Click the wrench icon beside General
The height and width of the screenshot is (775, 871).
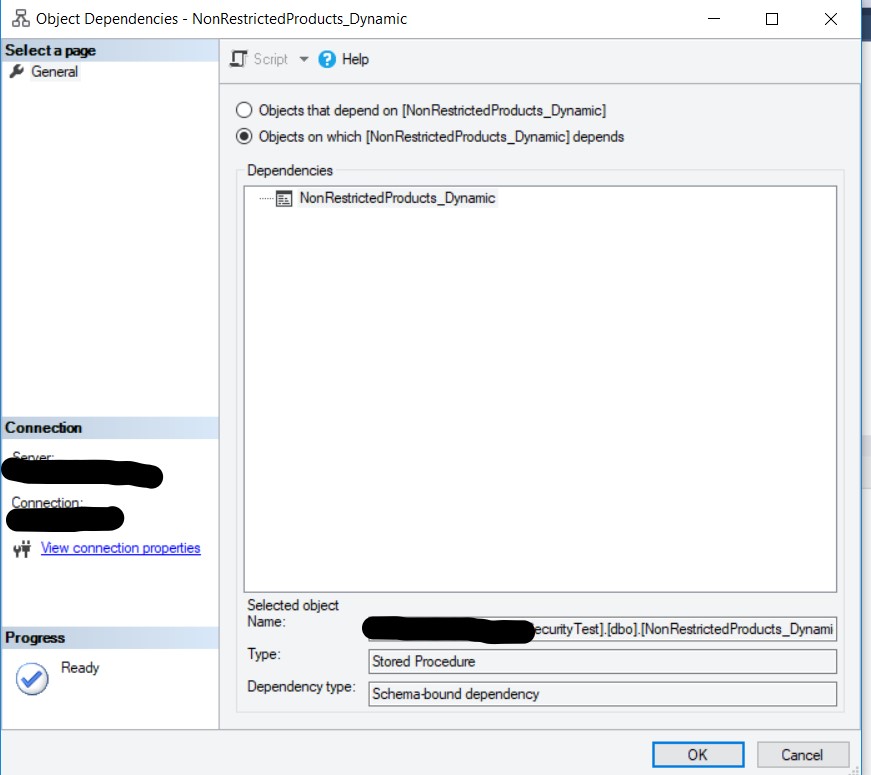(x=16, y=72)
